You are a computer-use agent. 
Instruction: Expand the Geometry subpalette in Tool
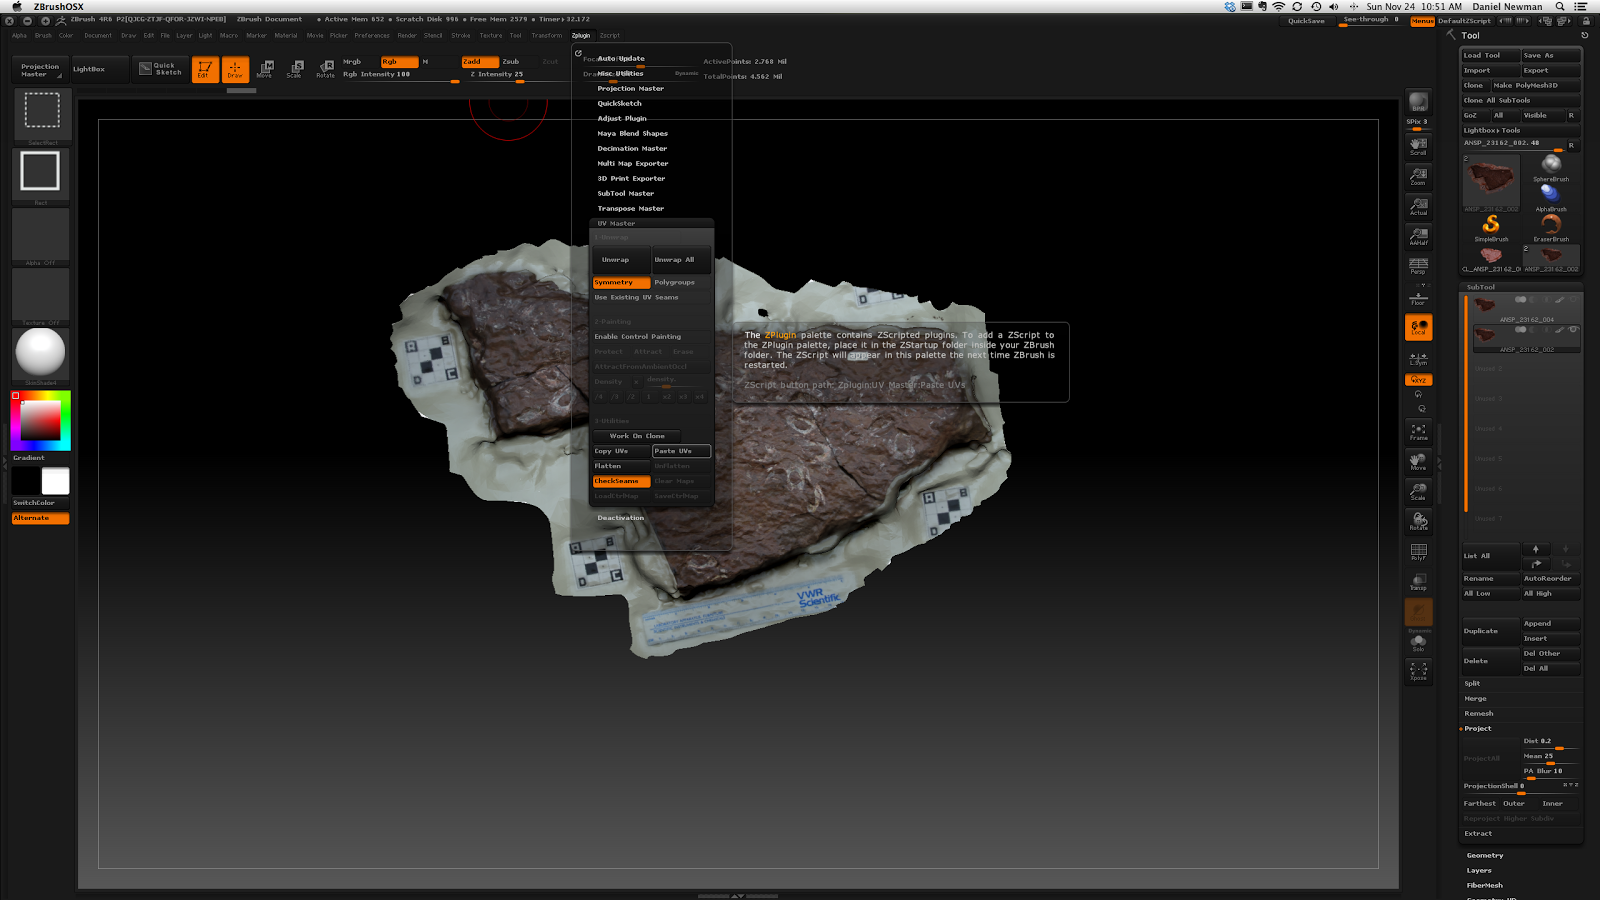click(1485, 856)
